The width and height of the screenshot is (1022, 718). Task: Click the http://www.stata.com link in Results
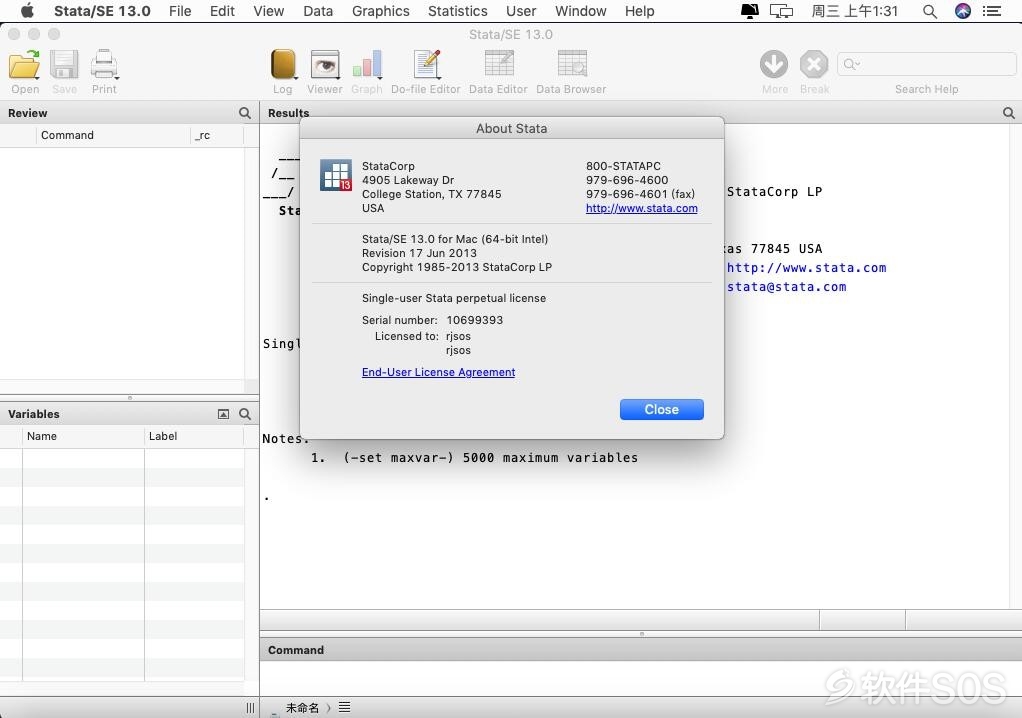(x=806, y=268)
